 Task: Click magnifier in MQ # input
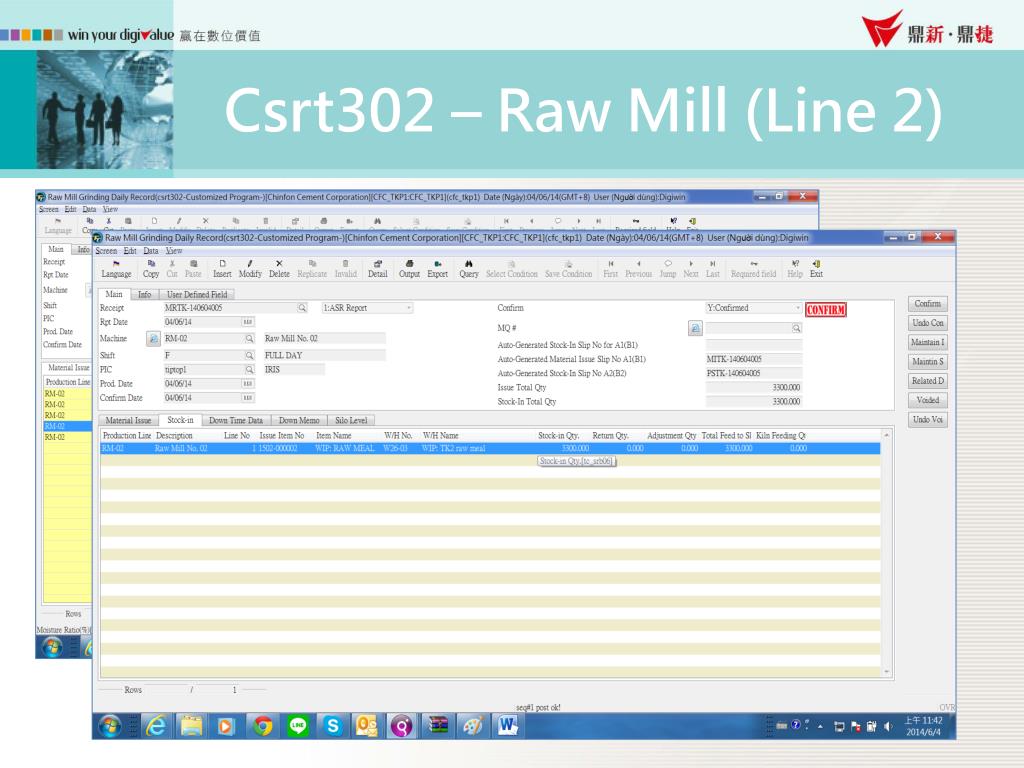coord(796,328)
